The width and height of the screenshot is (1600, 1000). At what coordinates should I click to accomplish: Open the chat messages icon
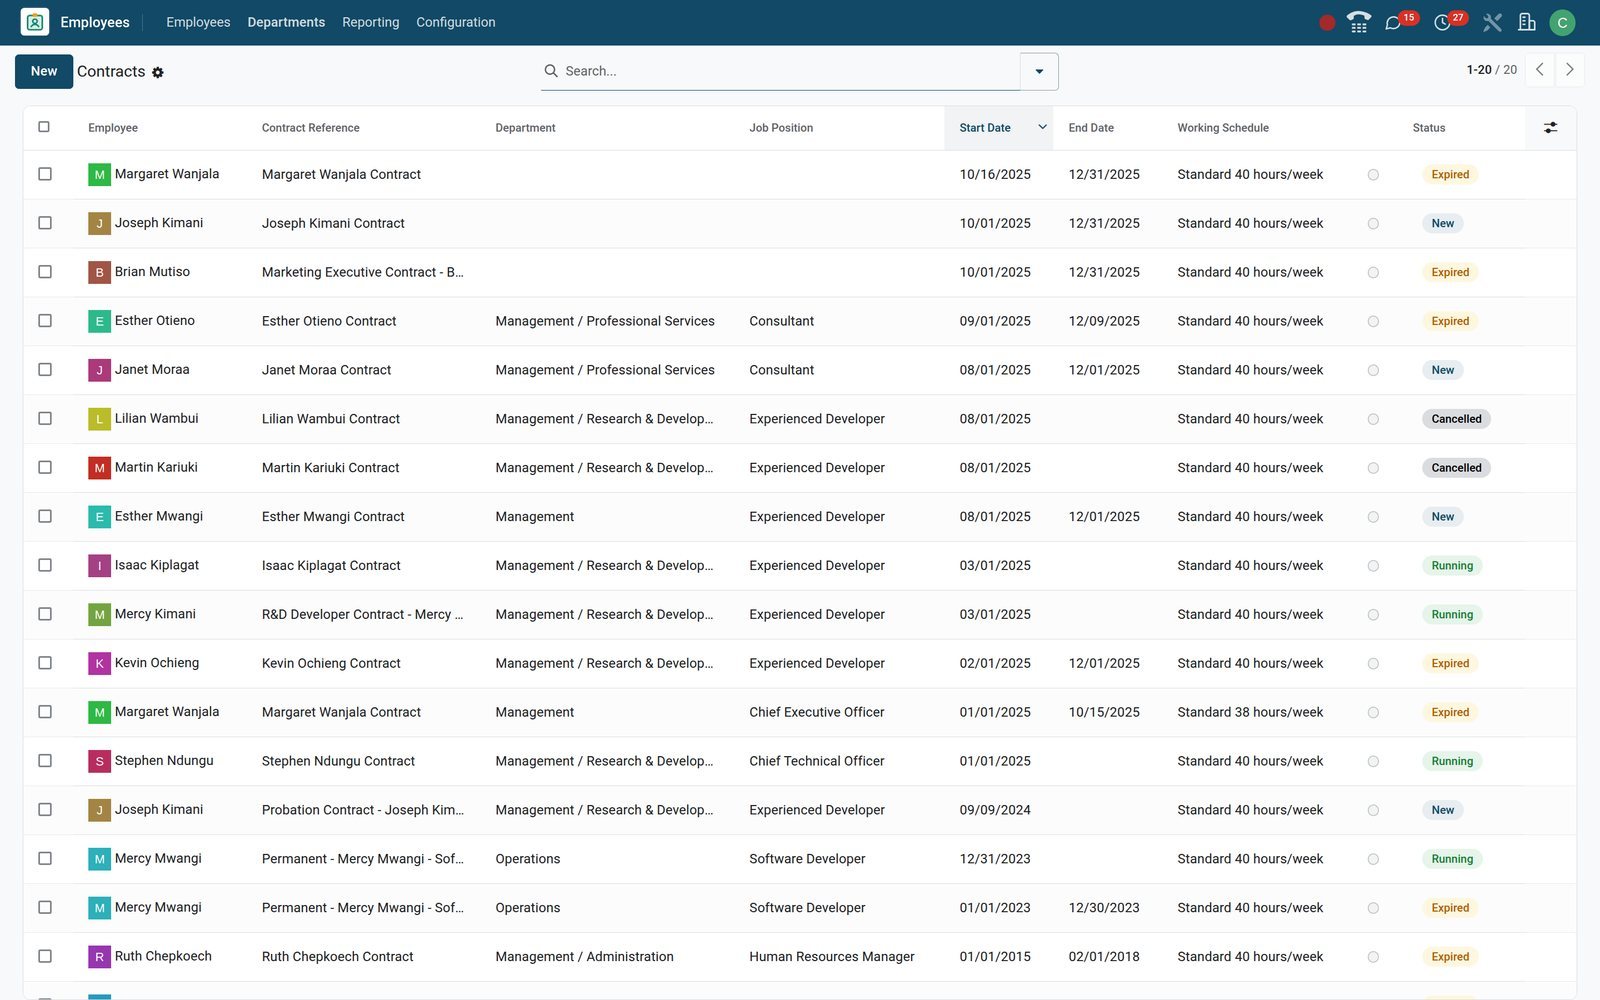coord(1393,23)
